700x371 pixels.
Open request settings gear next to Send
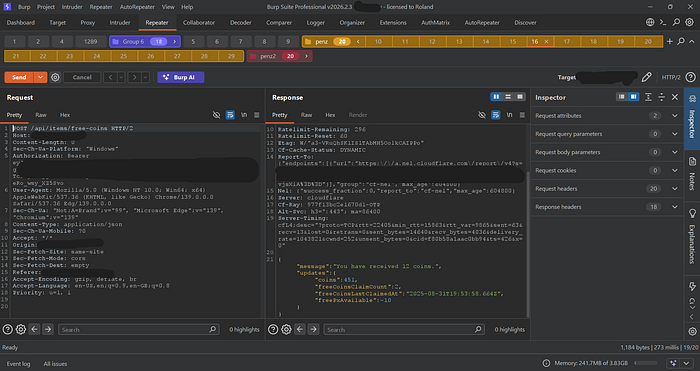coord(55,77)
